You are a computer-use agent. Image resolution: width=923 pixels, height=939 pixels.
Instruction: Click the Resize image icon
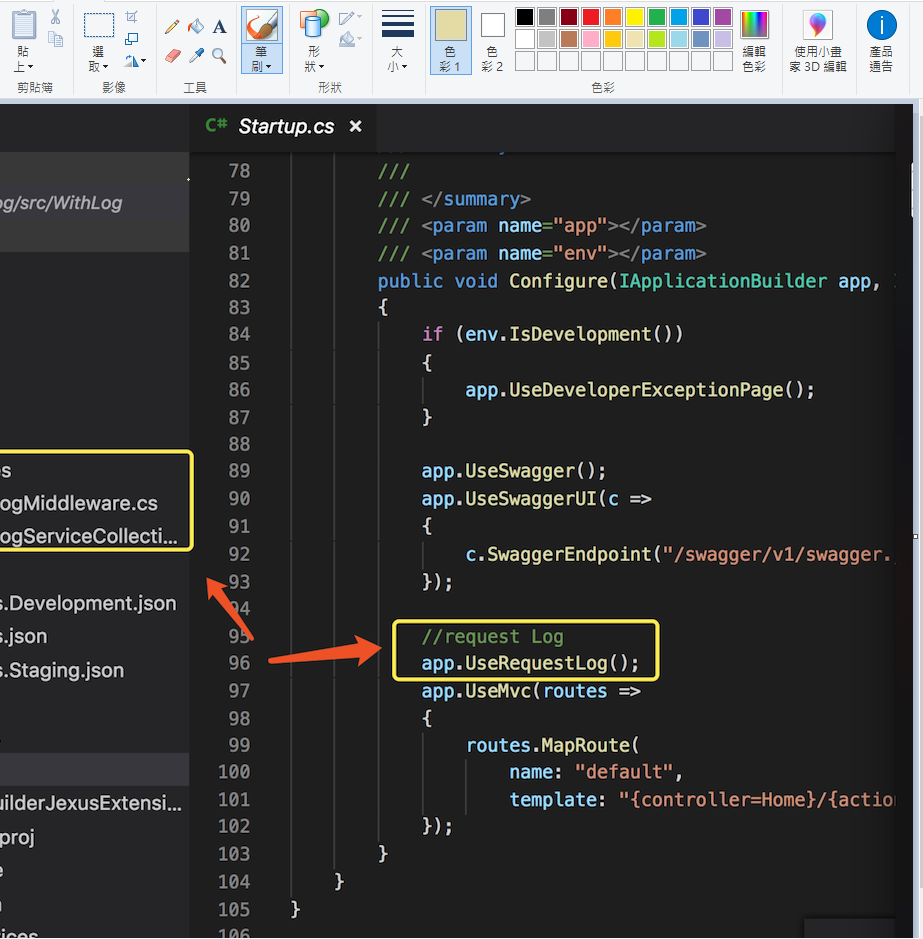pos(132,39)
